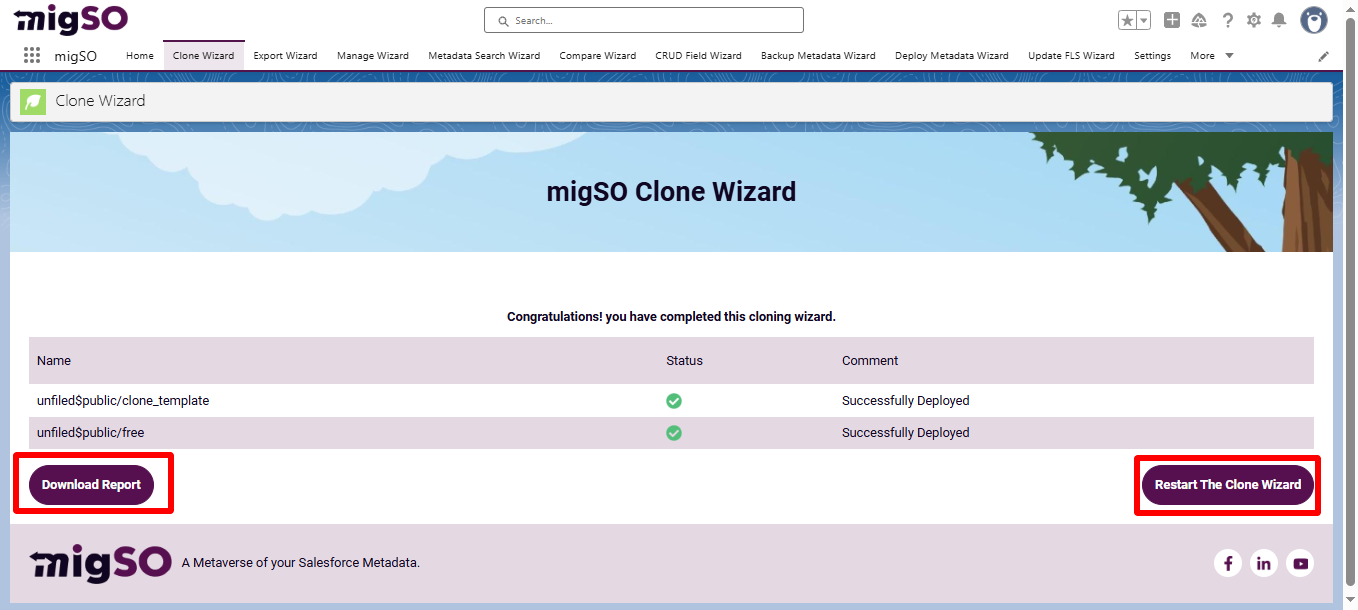Open the Salesforce Trailhead guidance icon
This screenshot has height=610, width=1358.
pos(1199,20)
